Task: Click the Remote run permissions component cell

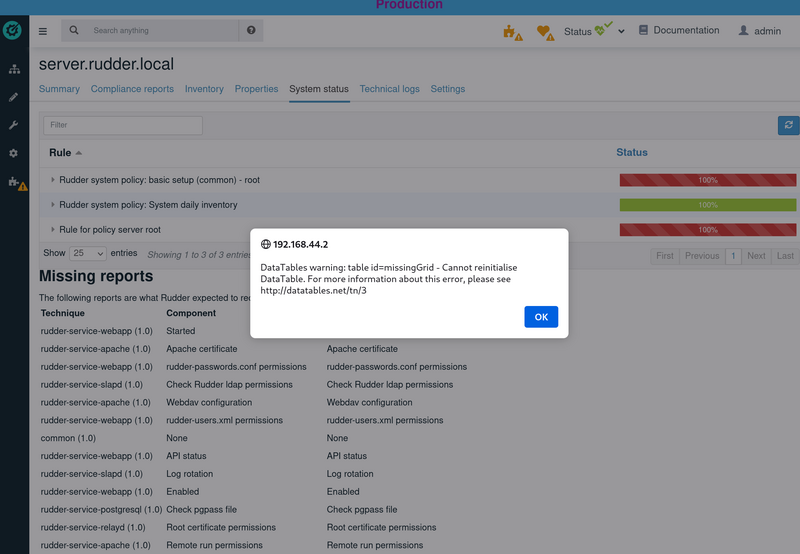Action: 214,545
